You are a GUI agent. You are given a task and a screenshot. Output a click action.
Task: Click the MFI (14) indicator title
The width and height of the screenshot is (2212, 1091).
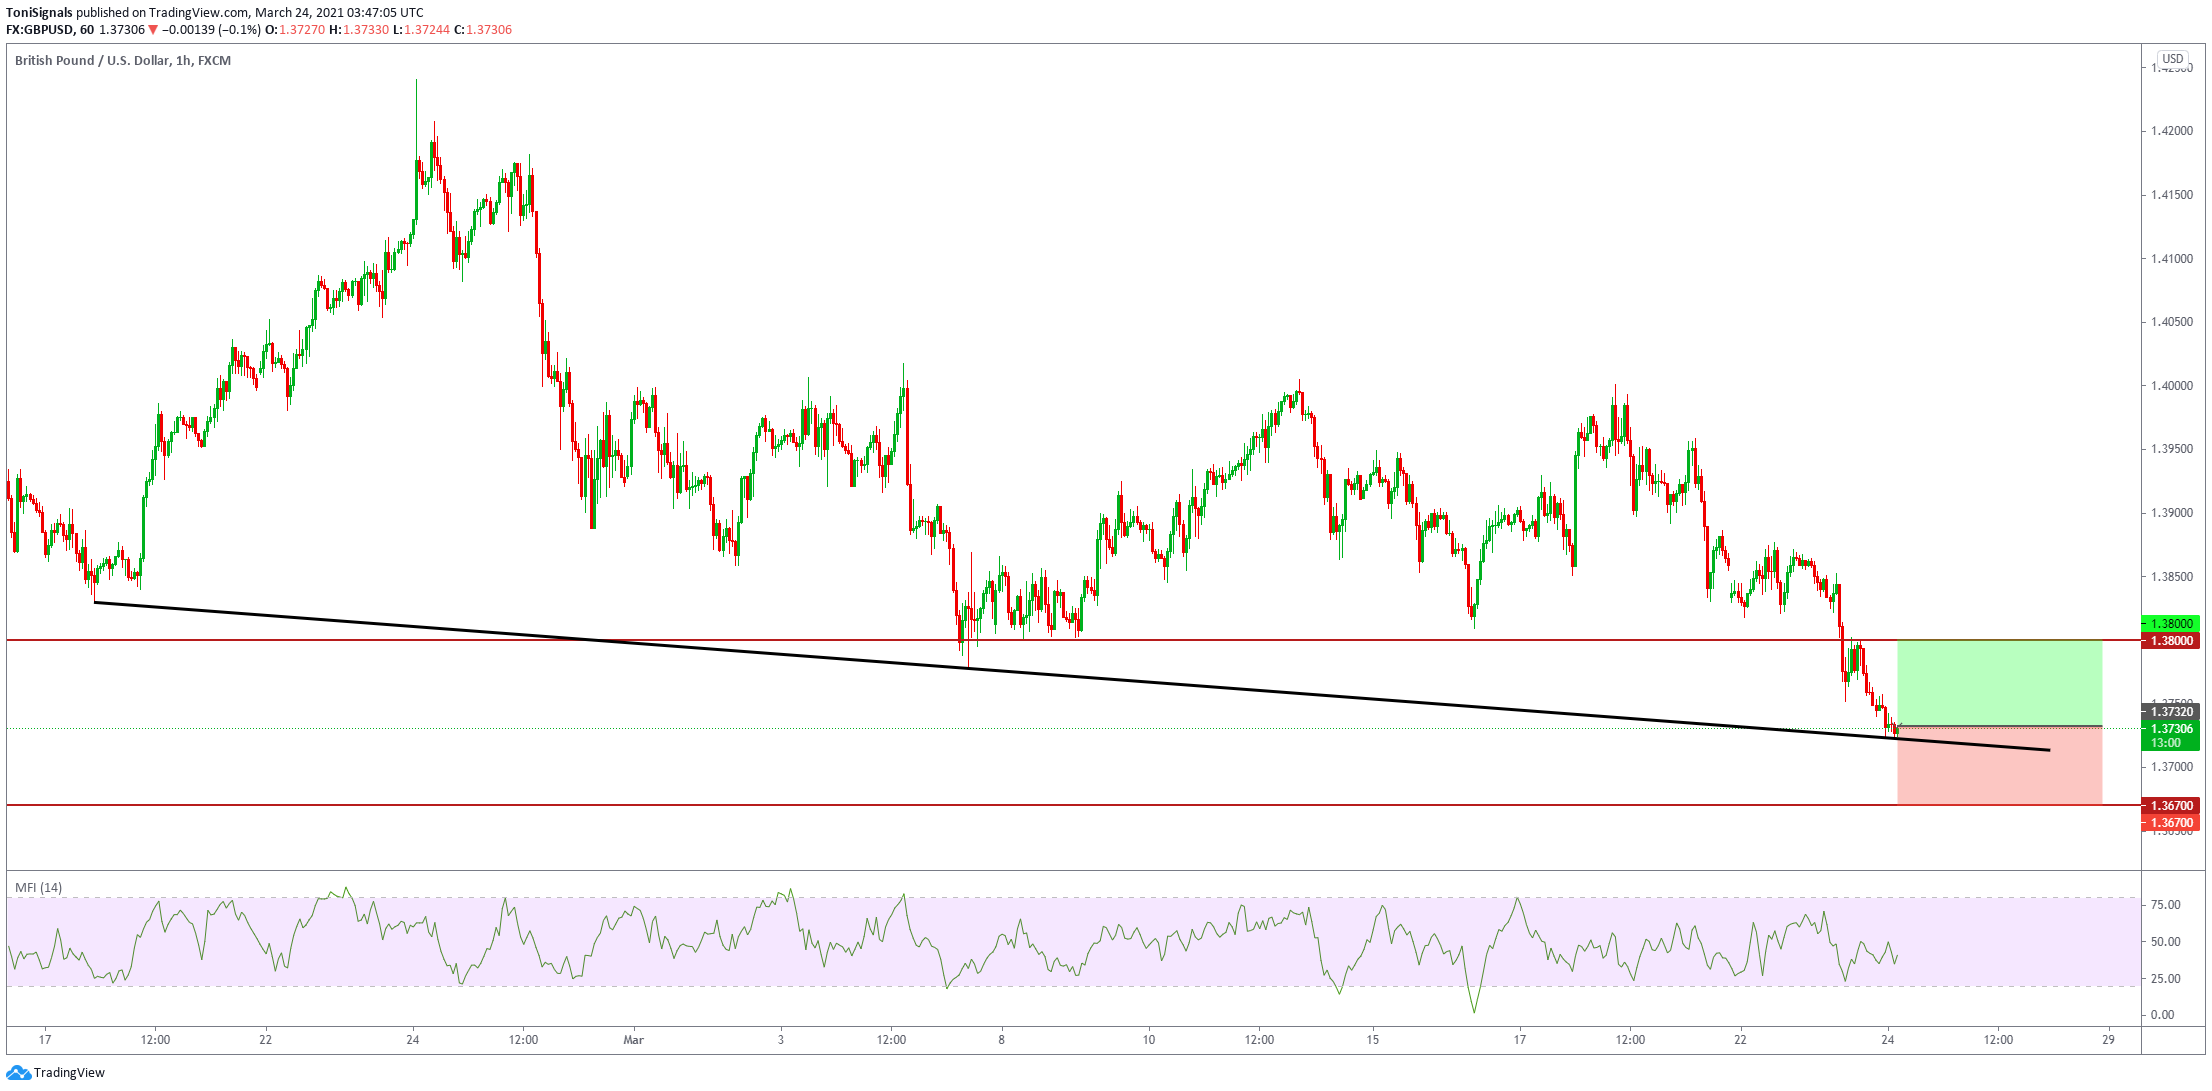(38, 888)
